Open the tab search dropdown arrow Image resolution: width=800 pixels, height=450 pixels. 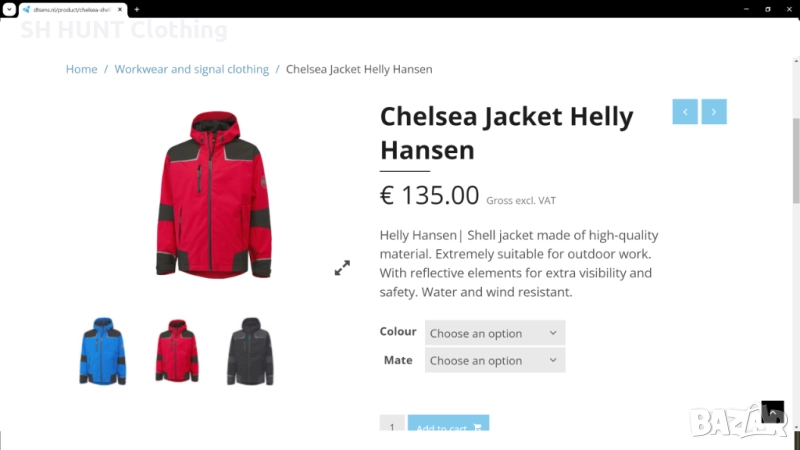8,9
